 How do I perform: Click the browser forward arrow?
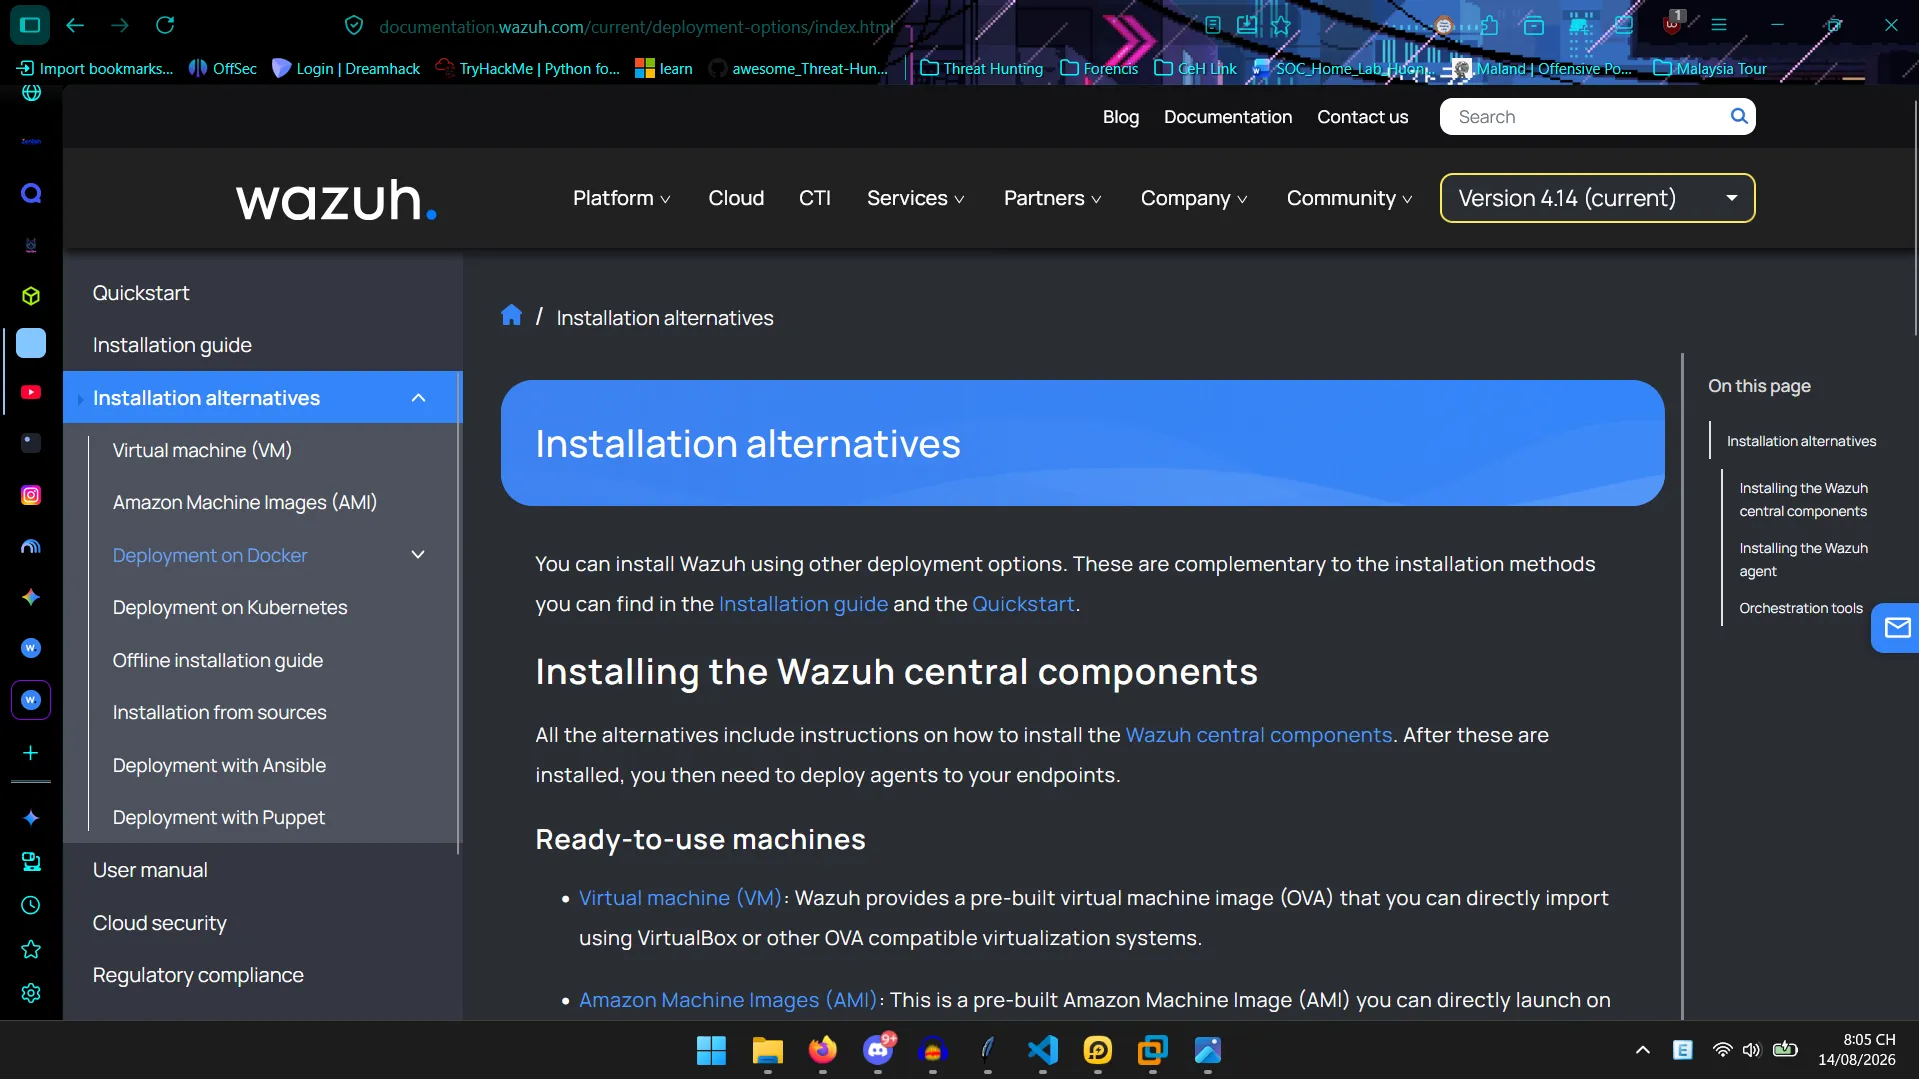(120, 25)
